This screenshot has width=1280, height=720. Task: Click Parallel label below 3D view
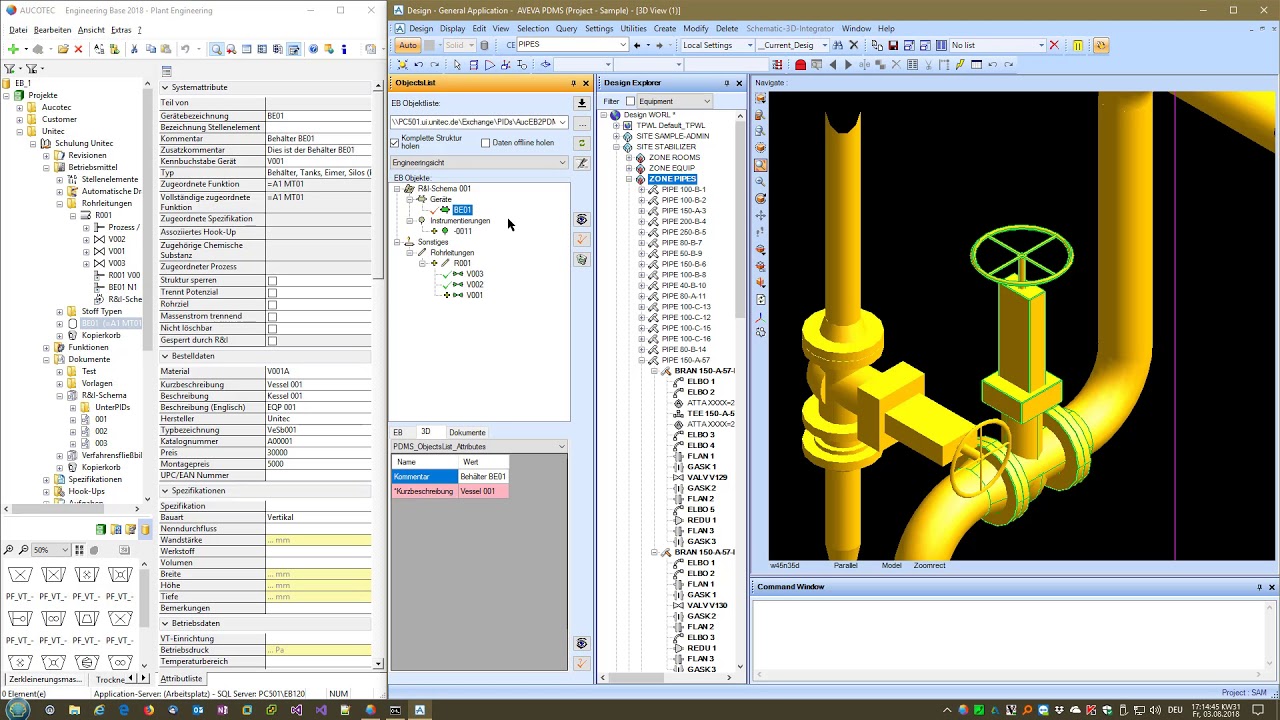(846, 566)
